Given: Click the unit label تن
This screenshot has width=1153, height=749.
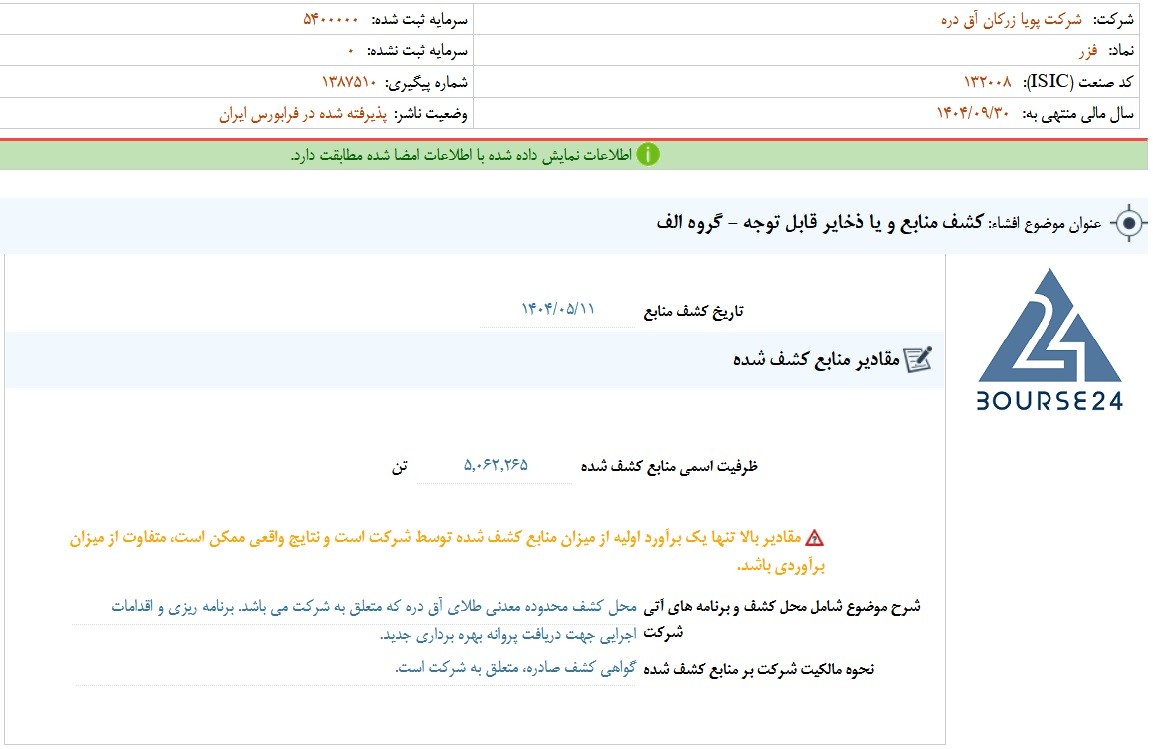Looking at the screenshot, I should pos(399,467).
